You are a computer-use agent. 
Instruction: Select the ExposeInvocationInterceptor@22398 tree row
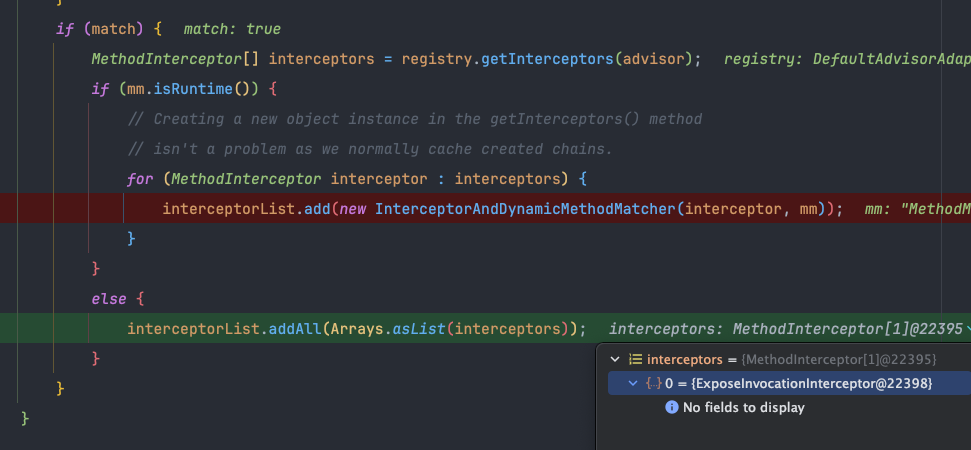(790, 383)
